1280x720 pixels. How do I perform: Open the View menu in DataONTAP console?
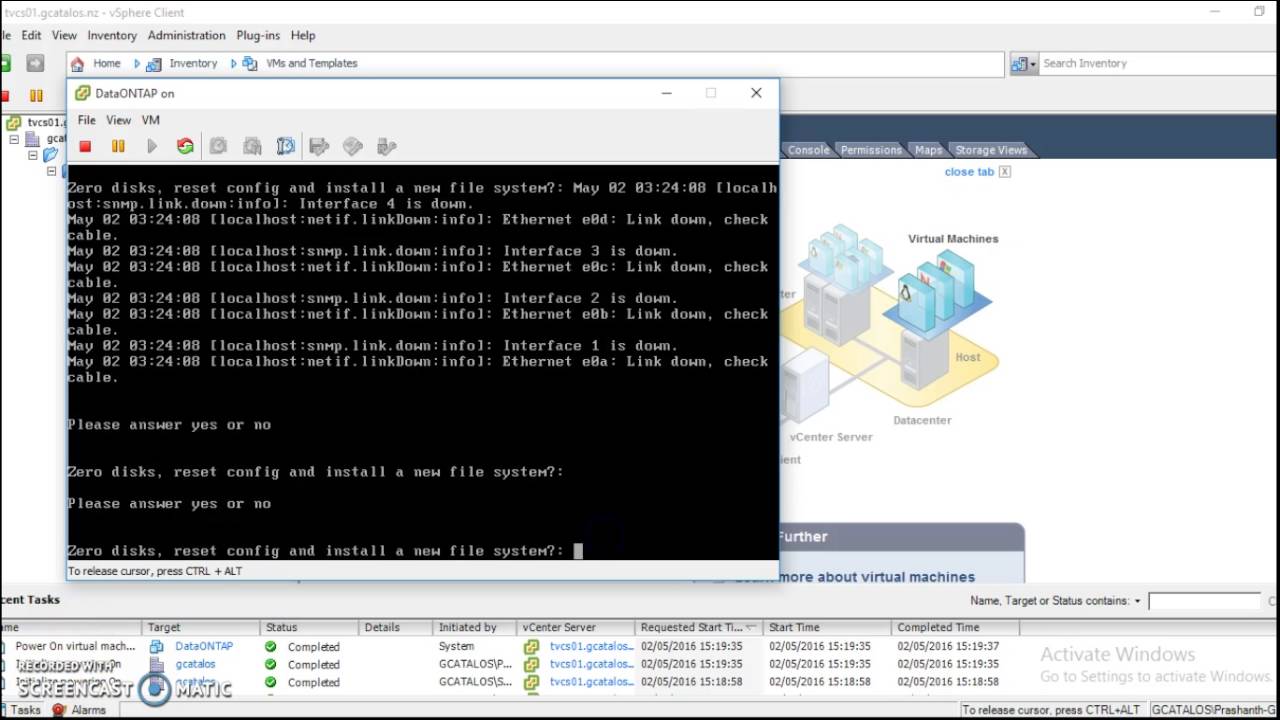coord(118,120)
